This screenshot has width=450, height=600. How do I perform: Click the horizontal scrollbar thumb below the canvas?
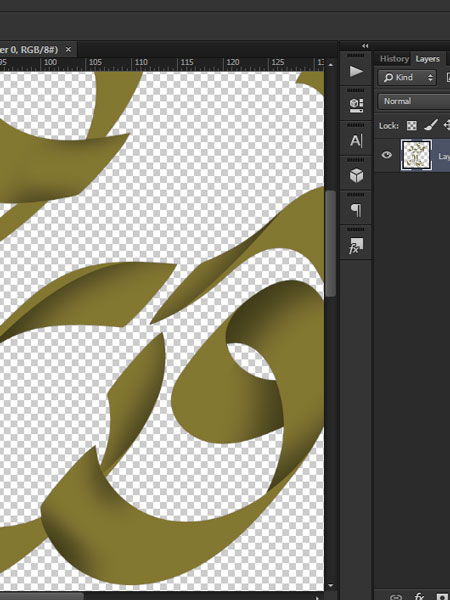(41, 596)
